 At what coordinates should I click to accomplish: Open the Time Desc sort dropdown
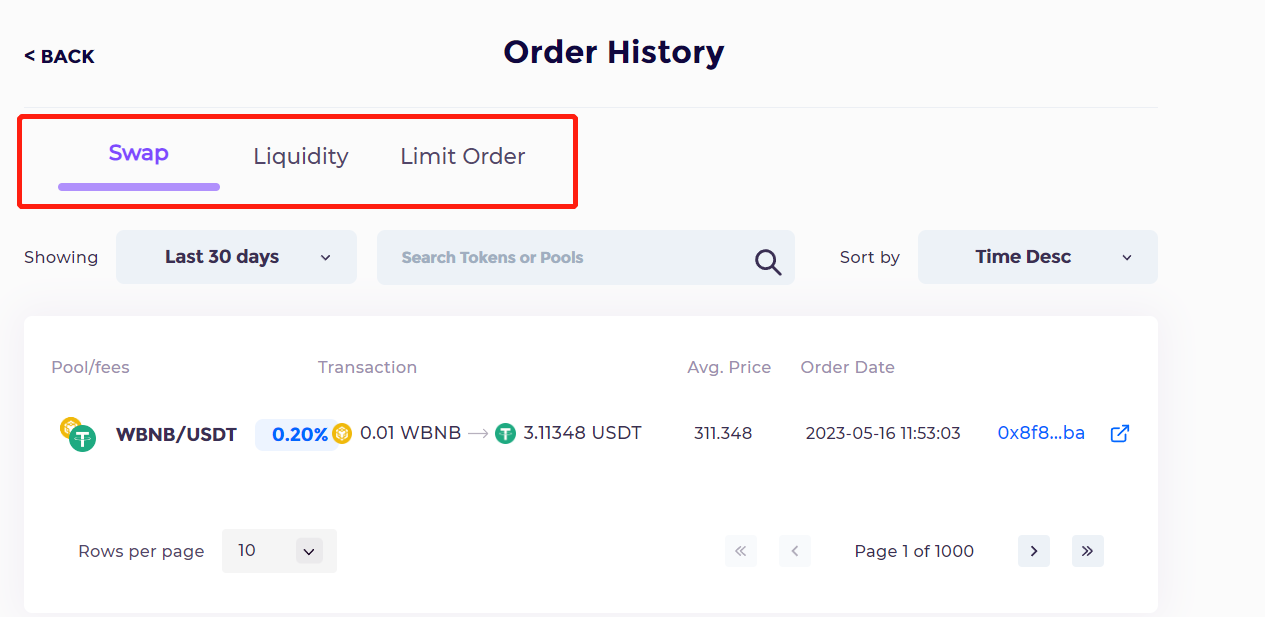[x=1038, y=257]
